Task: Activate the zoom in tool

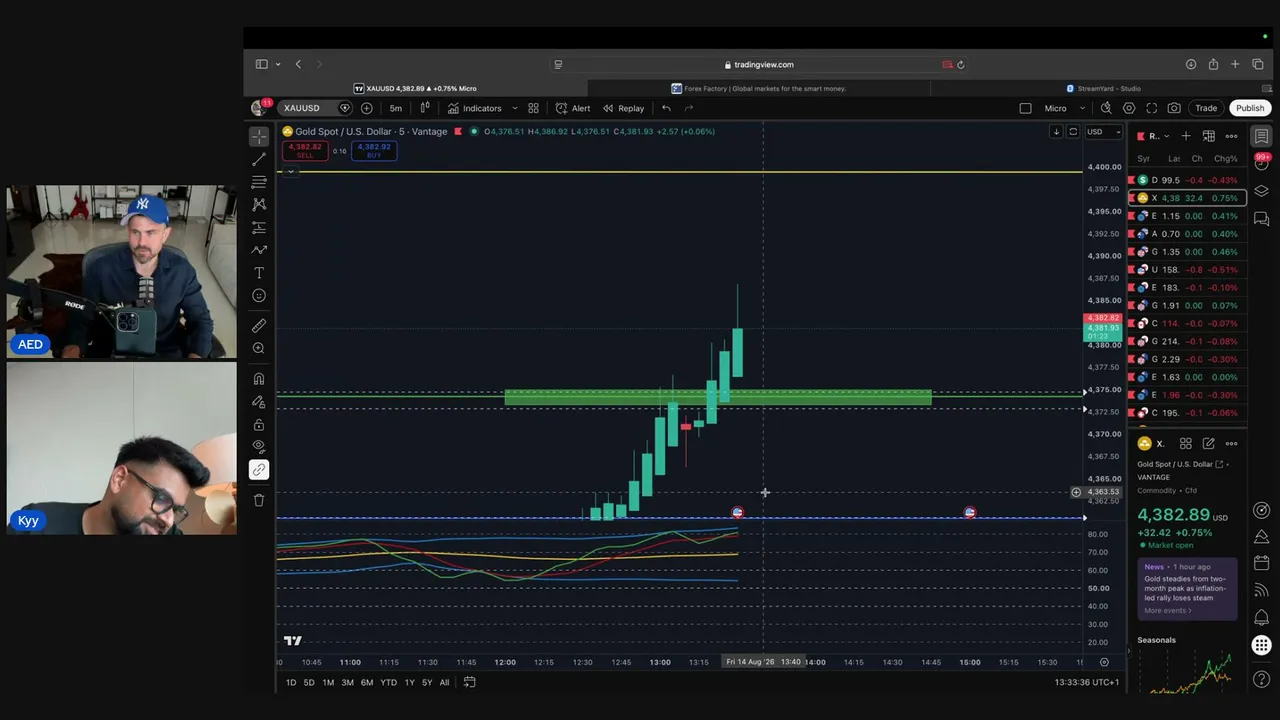Action: click(x=259, y=348)
